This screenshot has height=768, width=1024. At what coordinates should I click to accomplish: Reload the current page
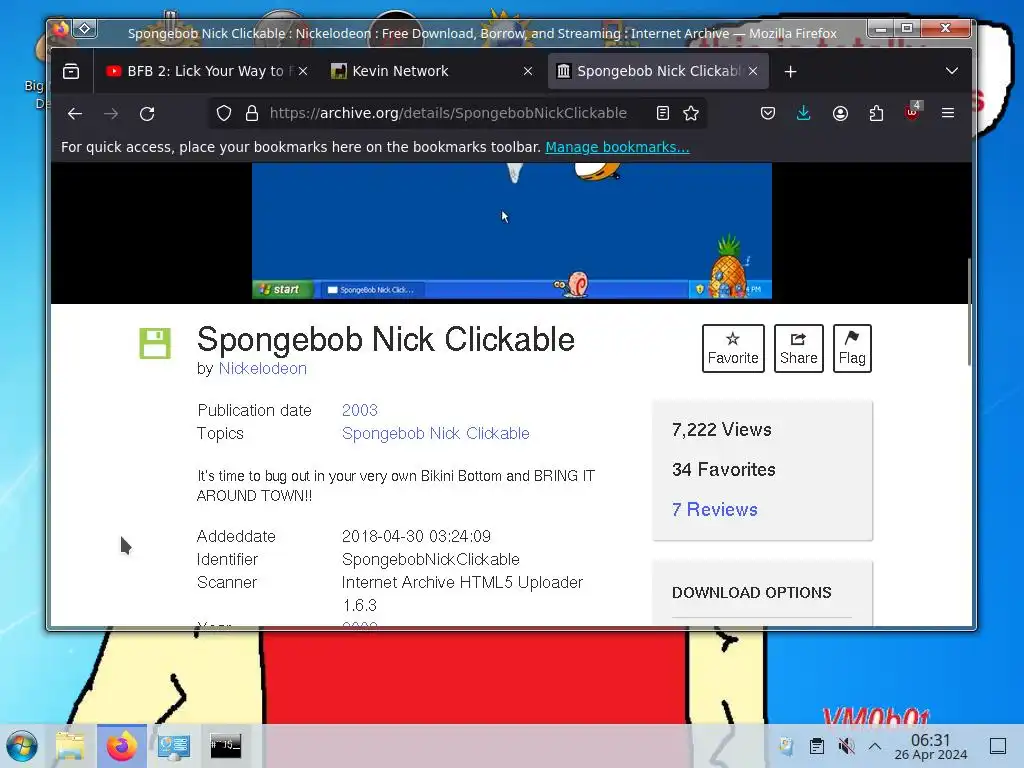[147, 114]
